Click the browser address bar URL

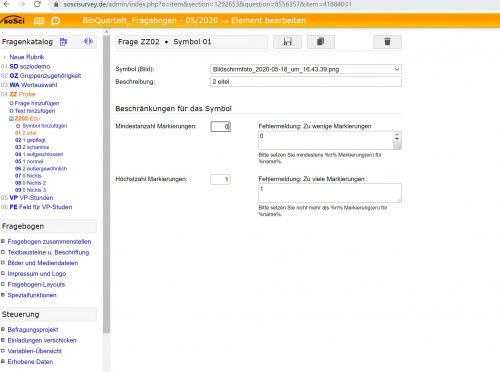[x=207, y=4]
